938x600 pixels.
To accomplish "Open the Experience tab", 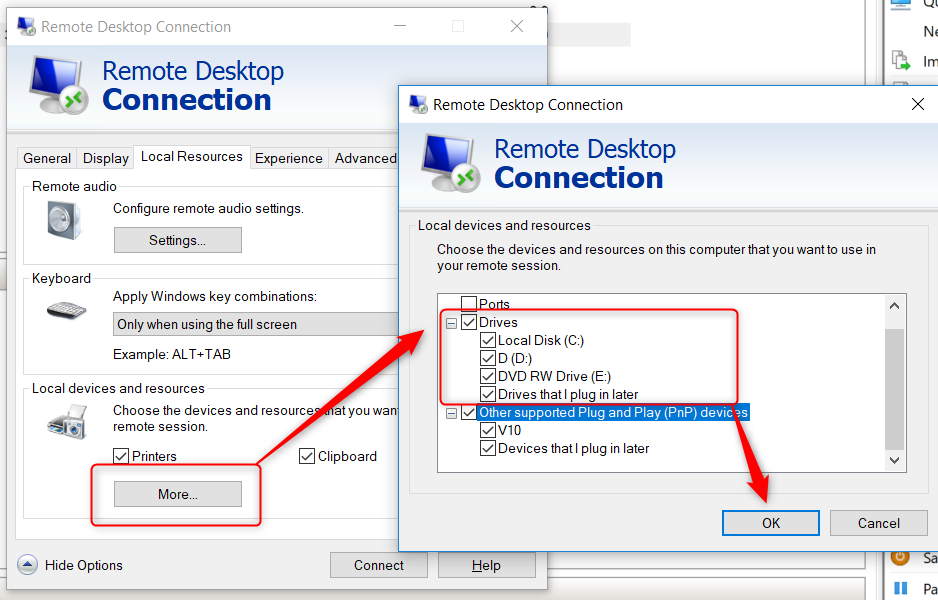I will coord(288,158).
